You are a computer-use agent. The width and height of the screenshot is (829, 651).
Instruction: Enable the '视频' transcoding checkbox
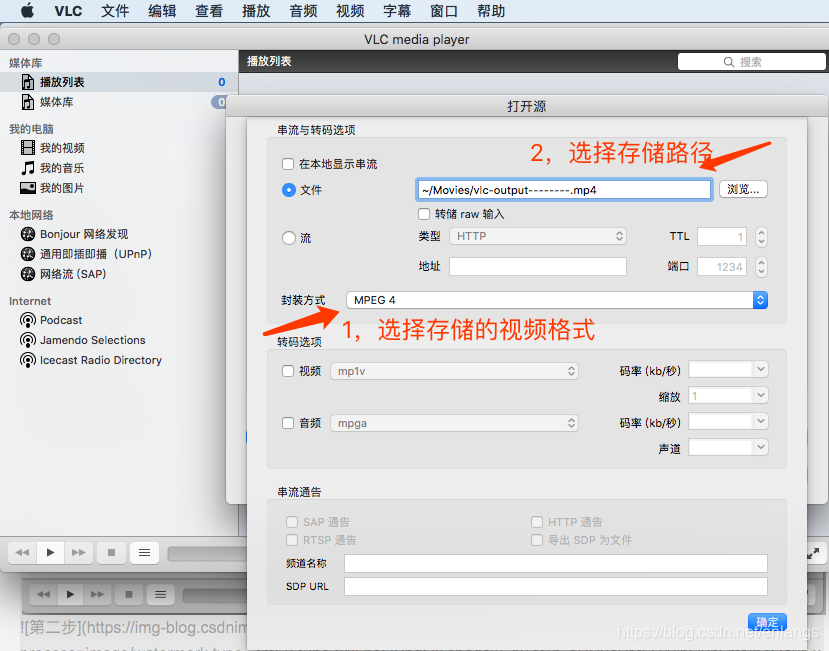pyautogui.click(x=288, y=371)
